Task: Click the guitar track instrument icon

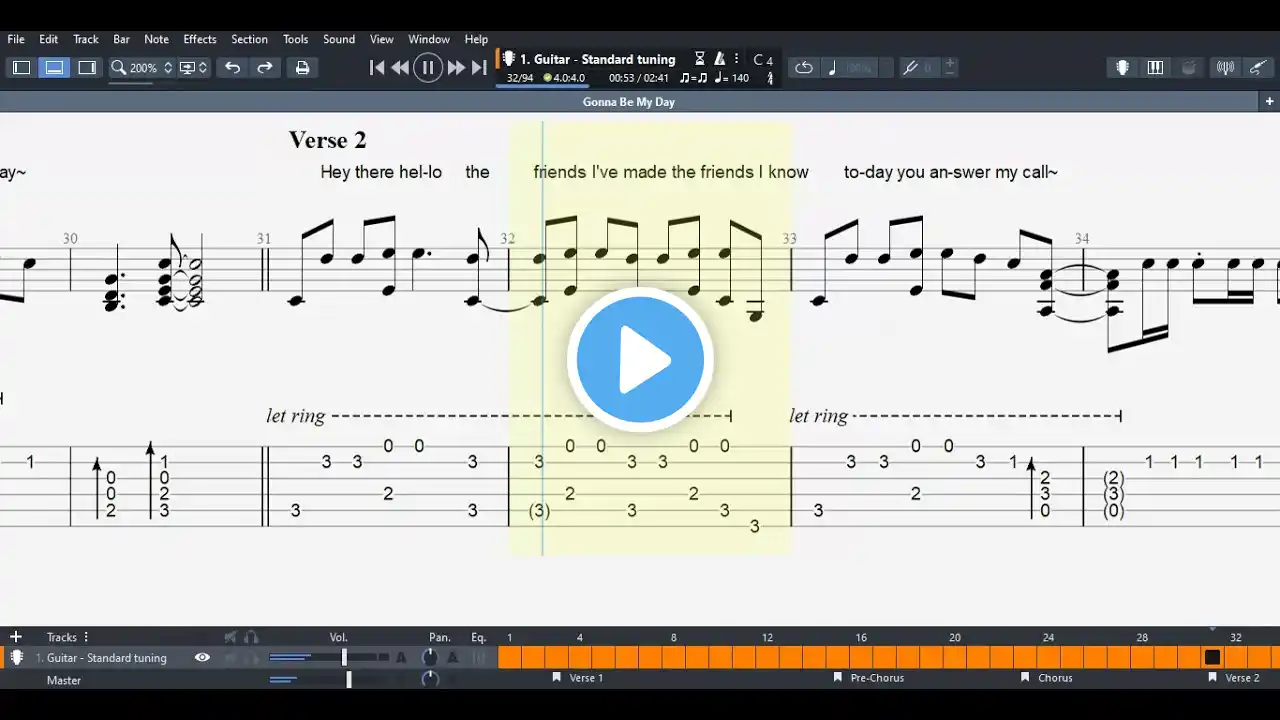Action: tap(16, 658)
